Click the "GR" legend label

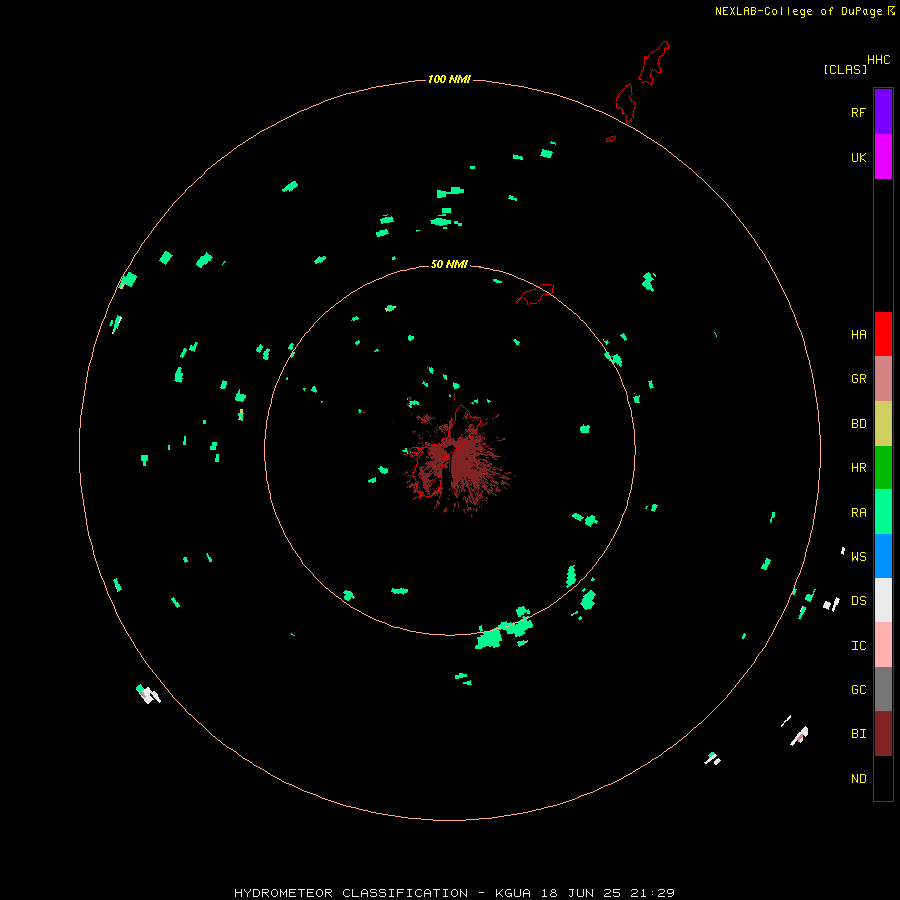(x=858, y=379)
